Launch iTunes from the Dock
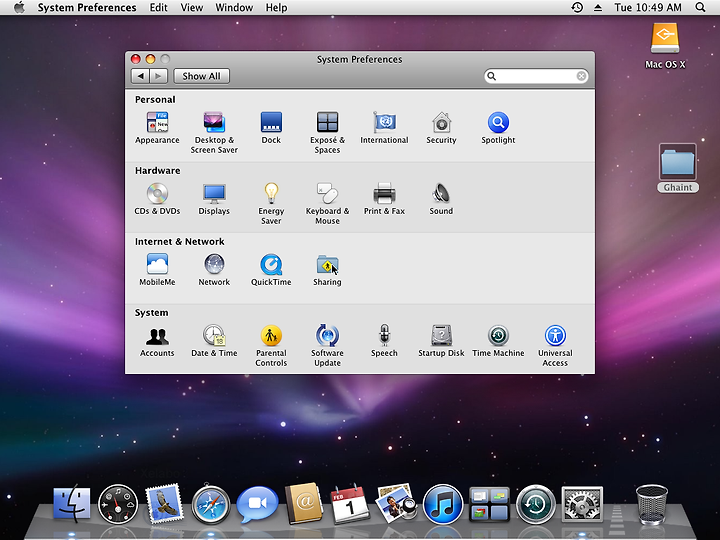720x540 pixels. (443, 504)
